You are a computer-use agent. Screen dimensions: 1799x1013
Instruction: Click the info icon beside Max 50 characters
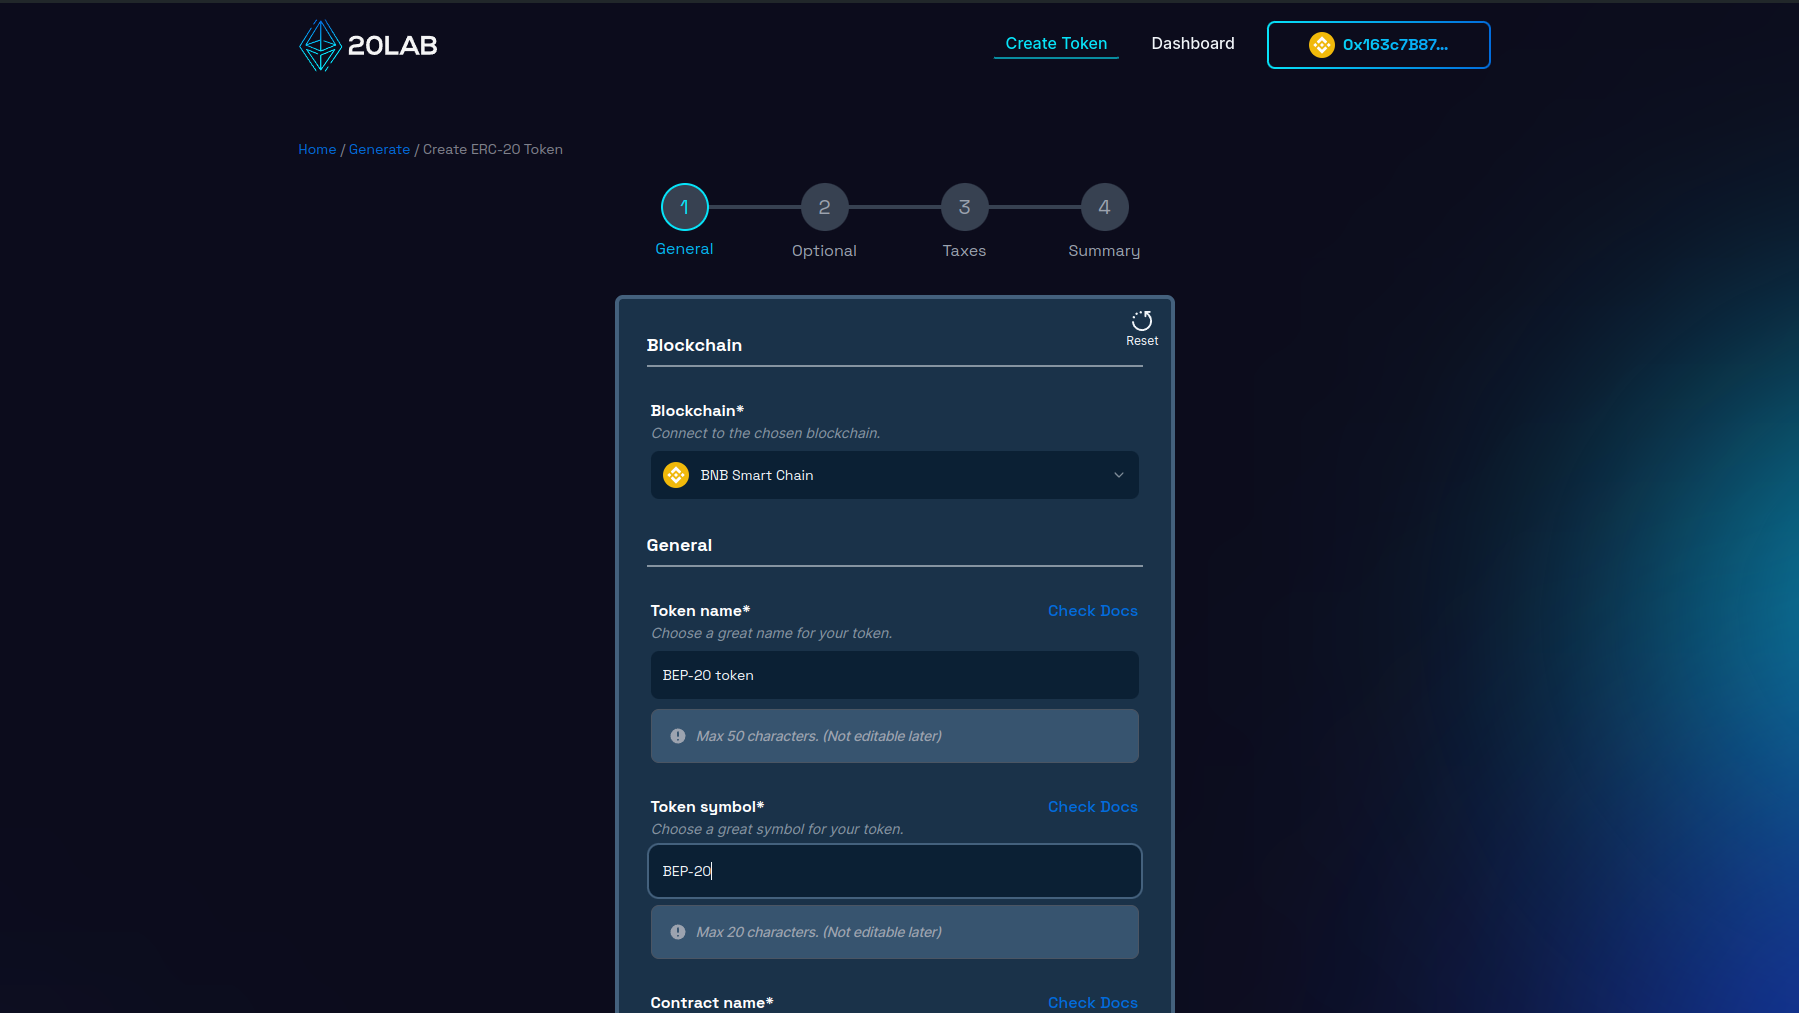tap(678, 736)
